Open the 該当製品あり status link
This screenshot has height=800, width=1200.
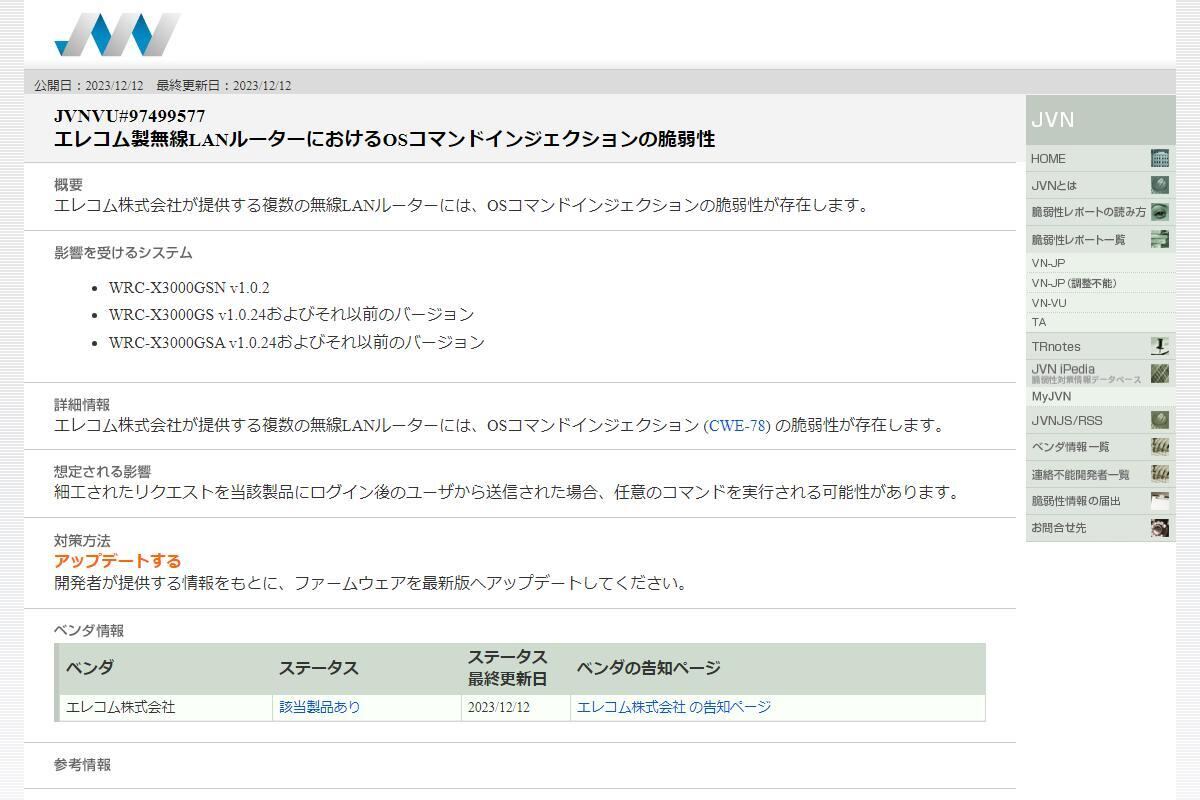click(320, 707)
